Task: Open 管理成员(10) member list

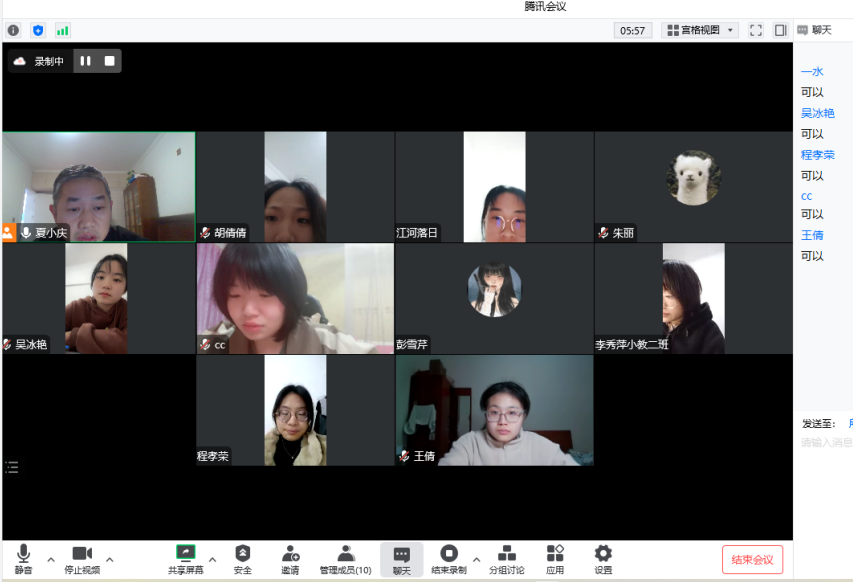Action: click(x=345, y=559)
